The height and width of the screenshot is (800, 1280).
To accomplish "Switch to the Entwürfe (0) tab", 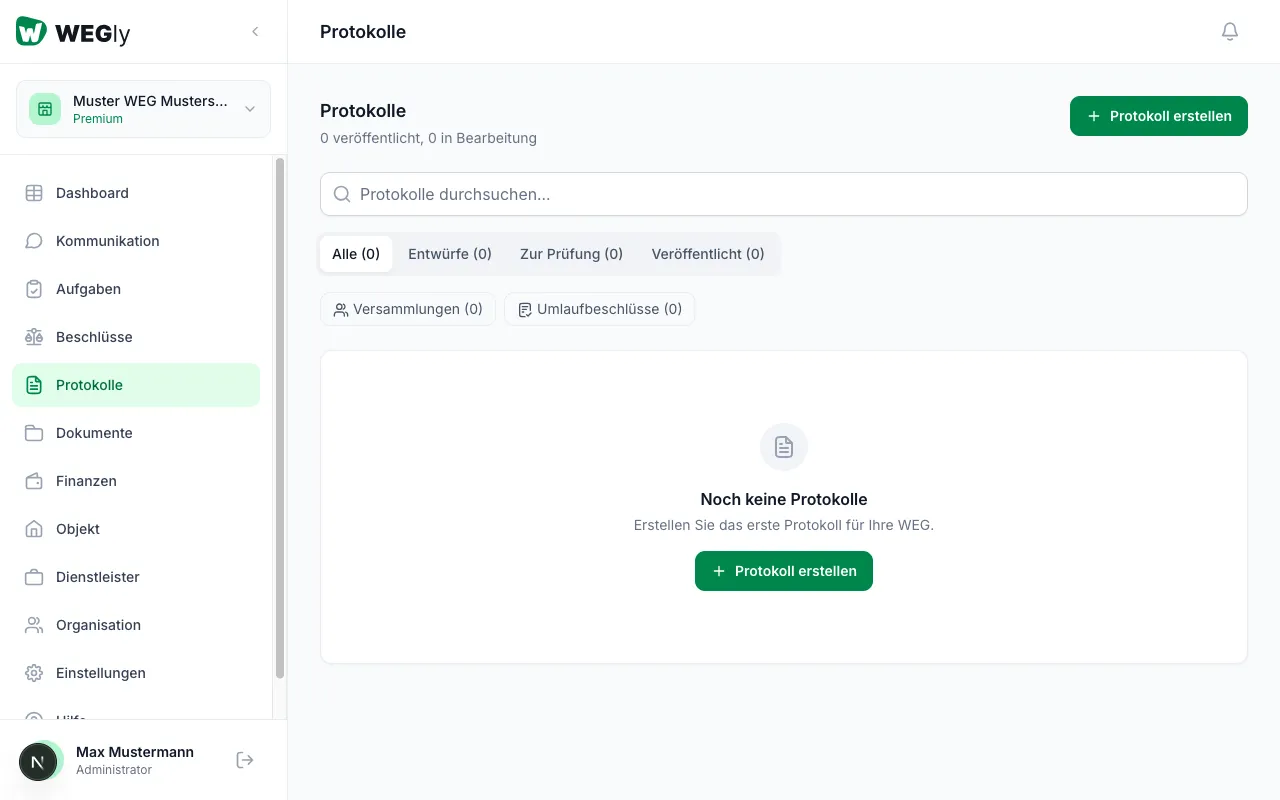I will pos(450,254).
